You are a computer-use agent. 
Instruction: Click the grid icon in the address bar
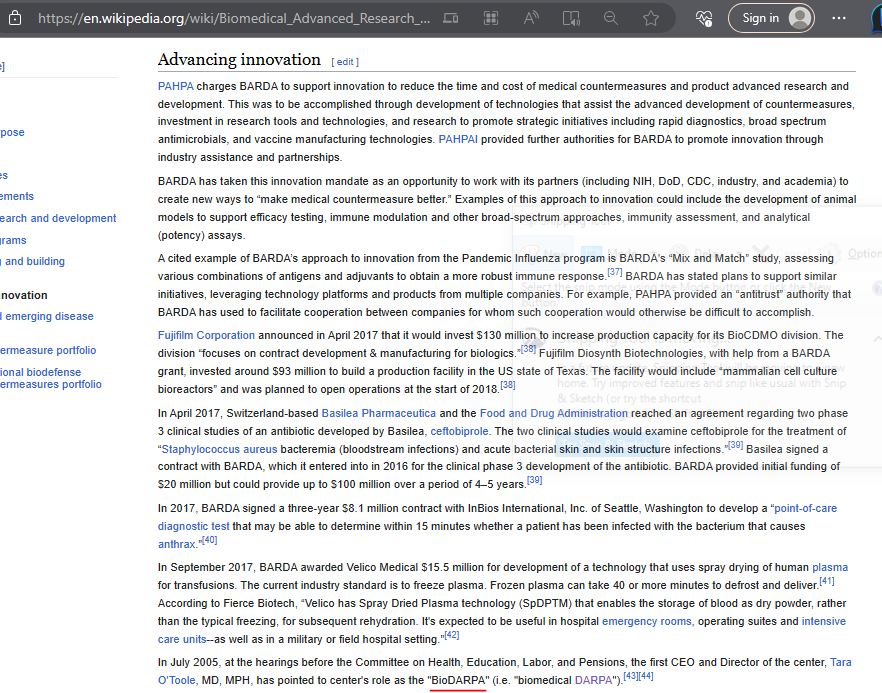491,18
